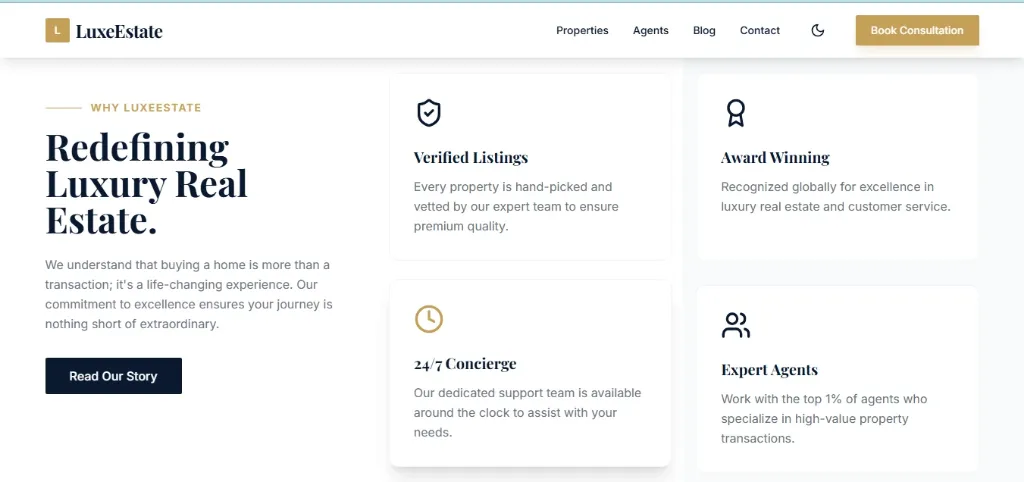
Task: Go to the Agents page
Action: click(651, 31)
